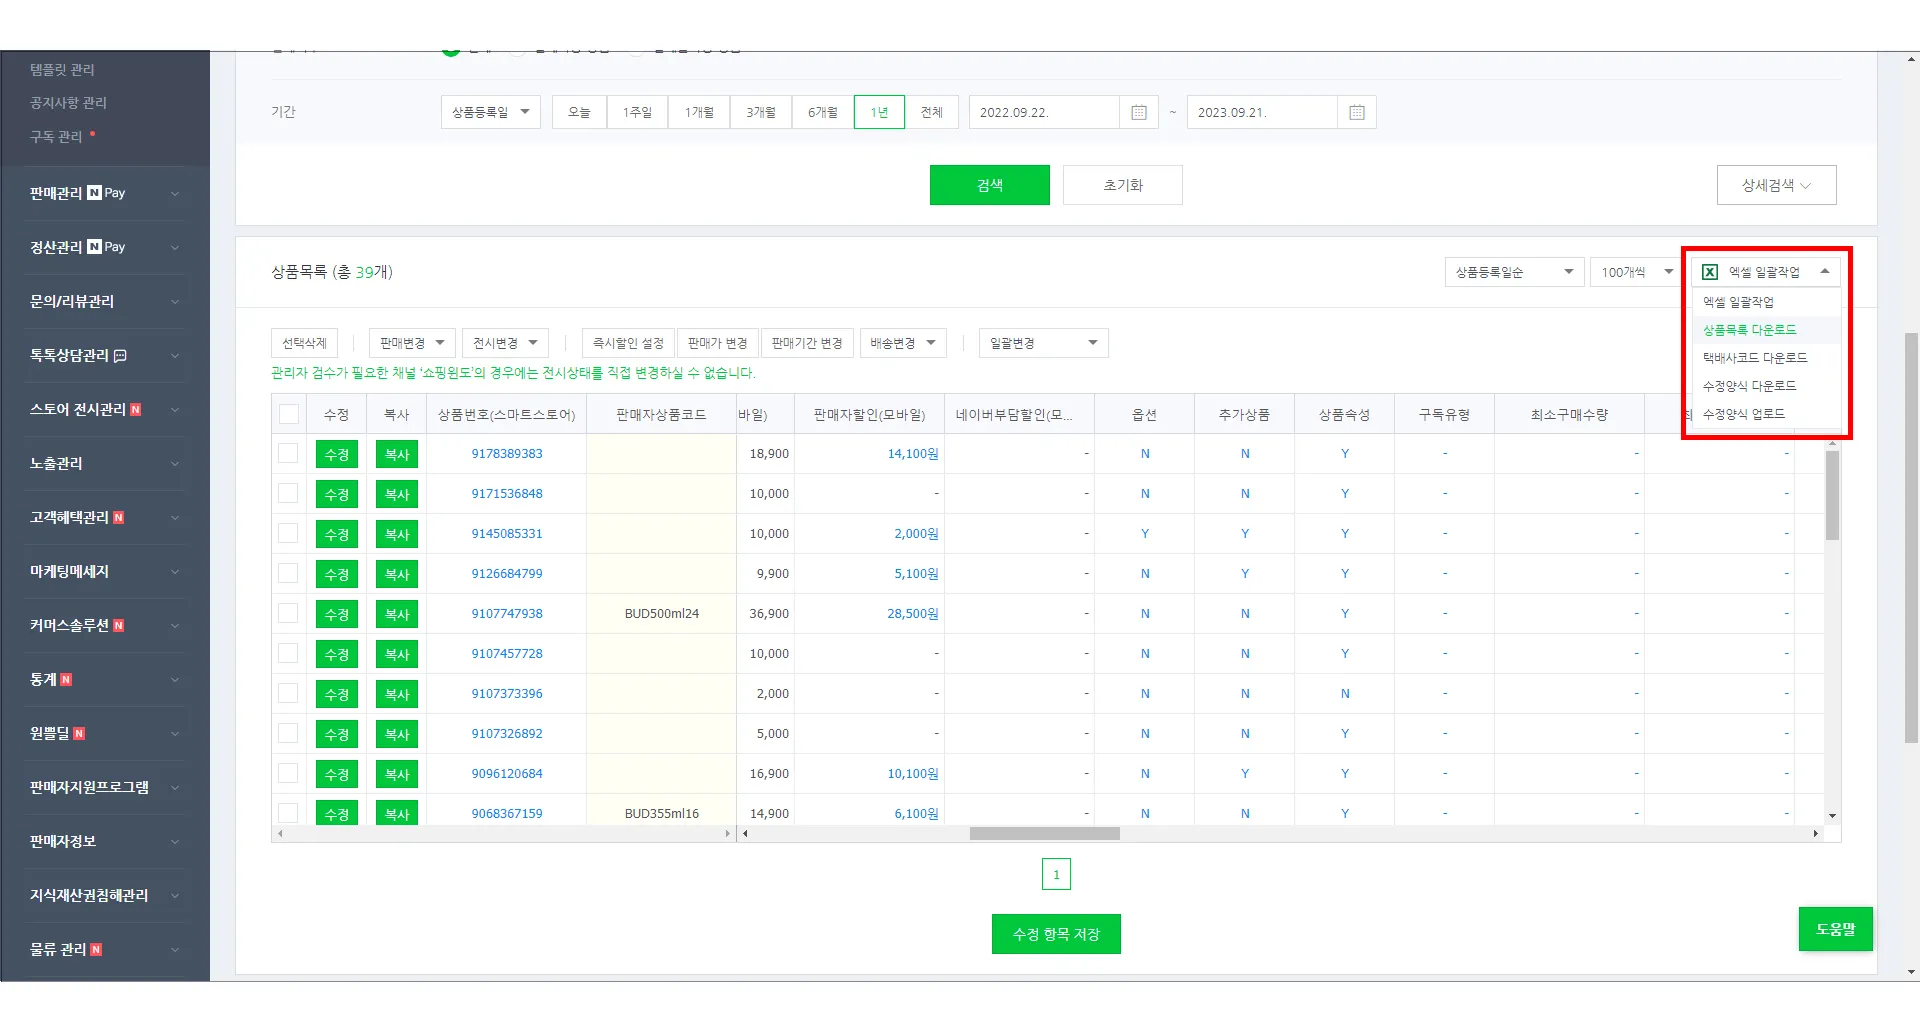Expand the 판매관리 sidebar chevron
1920x1031 pixels.
pyautogui.click(x=175, y=194)
